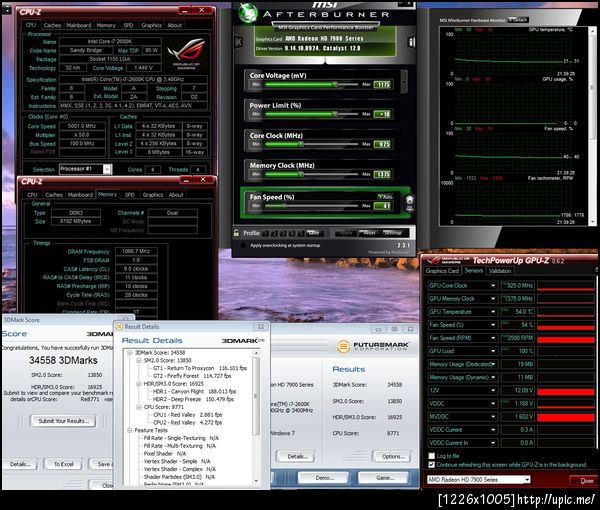This screenshot has height=510, width=600.
Task: Click Demo button in 3DMark window
Action: click(324, 478)
